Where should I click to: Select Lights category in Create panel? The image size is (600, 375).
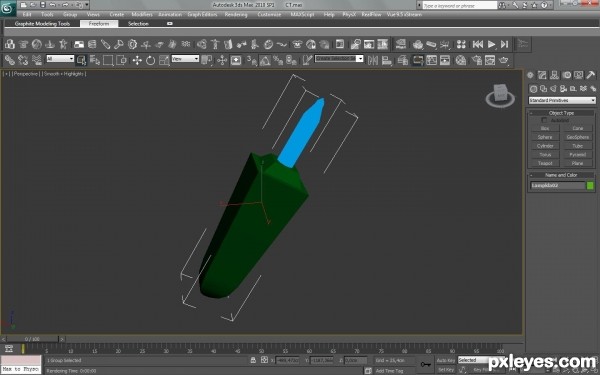[553, 89]
